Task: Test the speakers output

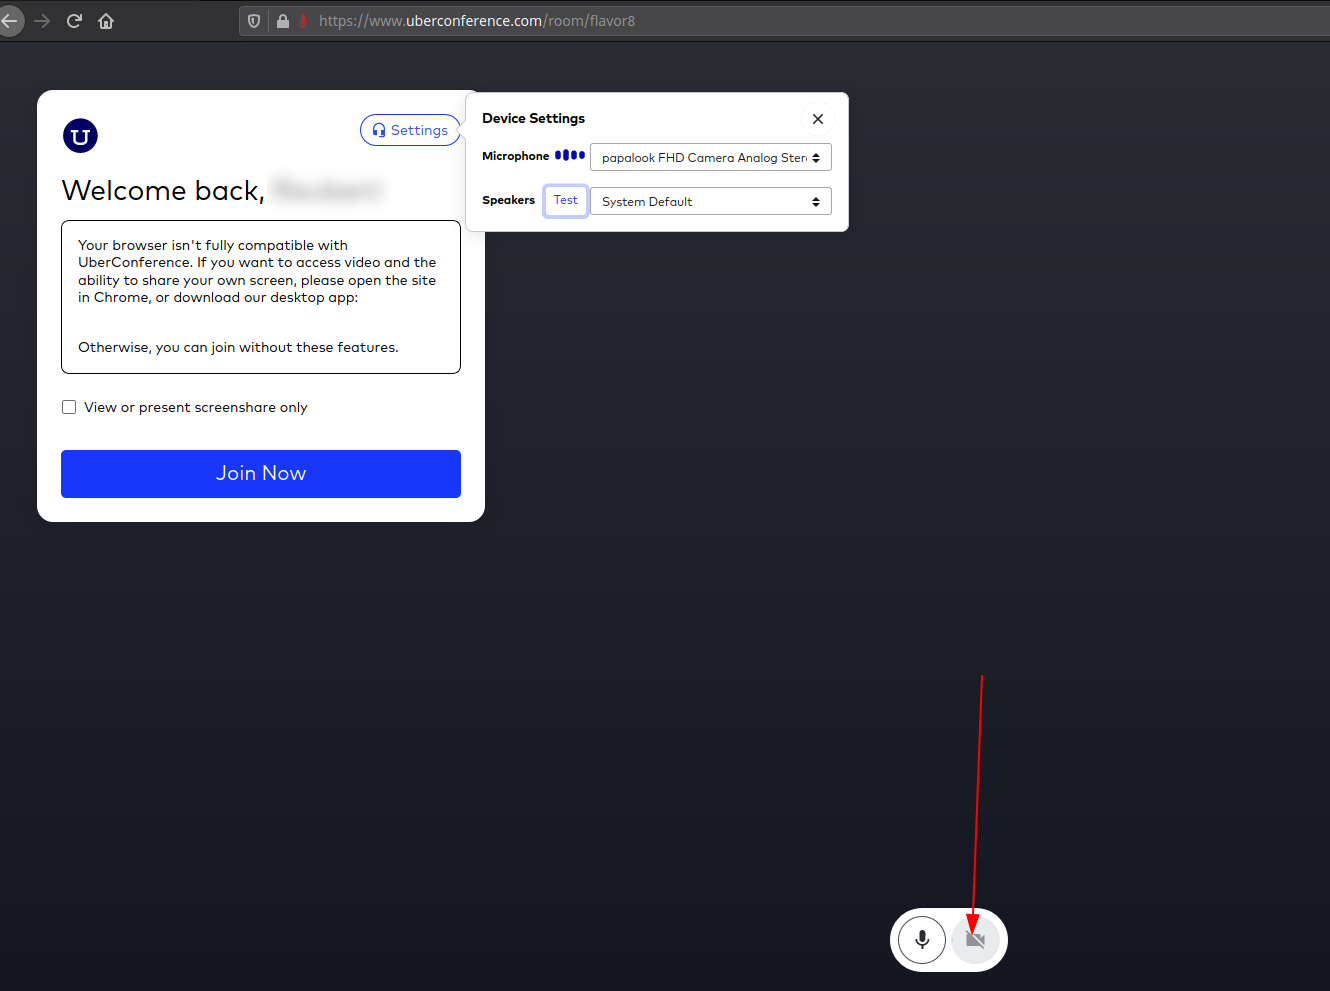Action: (x=565, y=200)
